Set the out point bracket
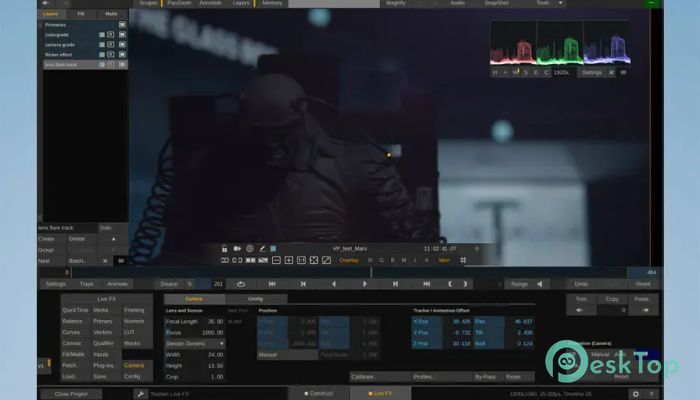 click(x=465, y=284)
